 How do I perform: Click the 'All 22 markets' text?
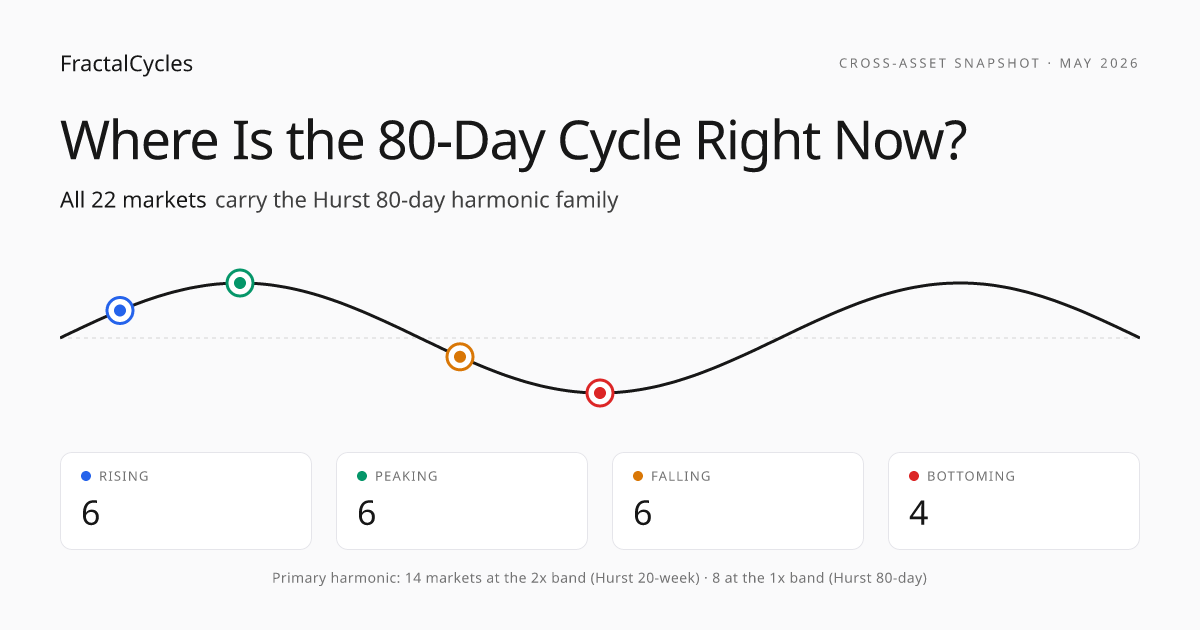[x=133, y=199]
